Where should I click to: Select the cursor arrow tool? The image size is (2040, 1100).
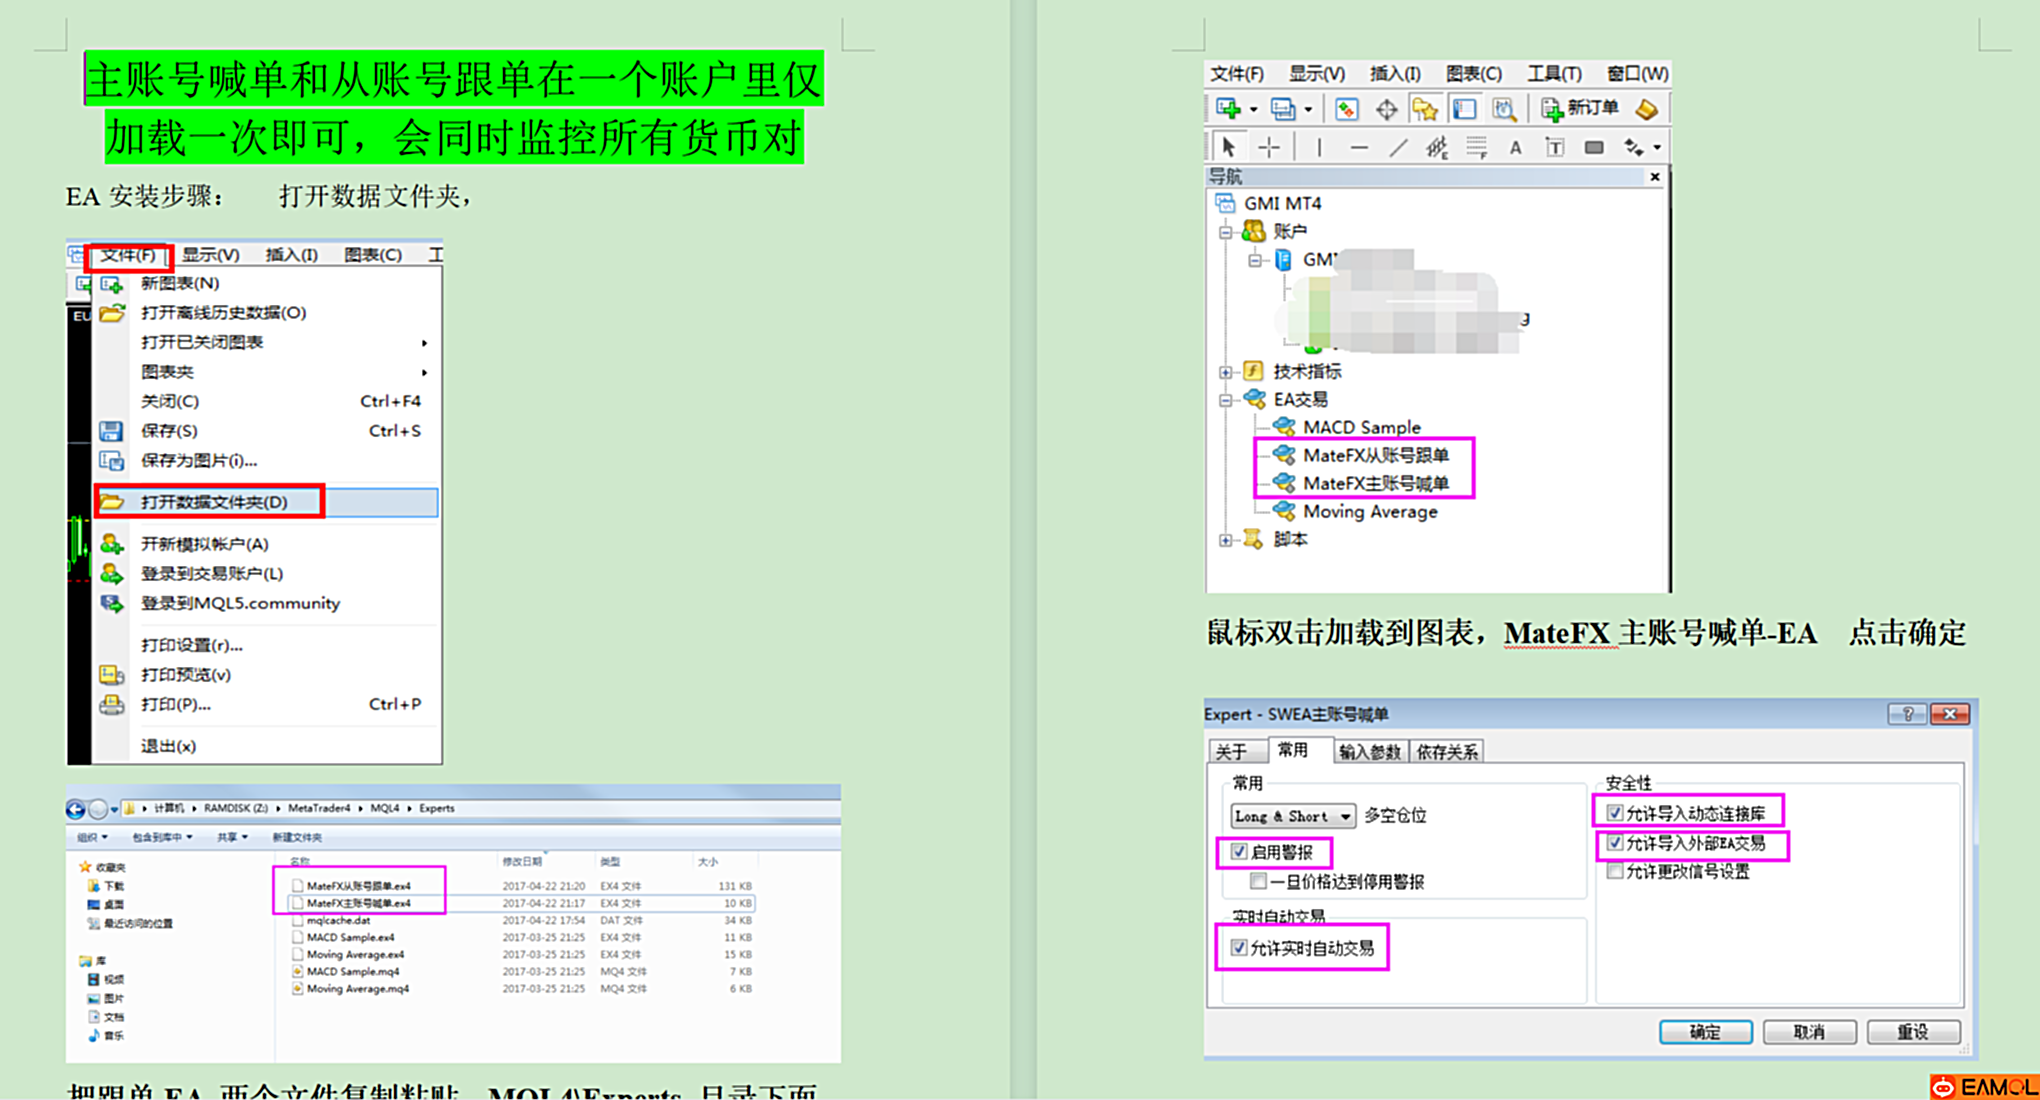coord(1229,148)
